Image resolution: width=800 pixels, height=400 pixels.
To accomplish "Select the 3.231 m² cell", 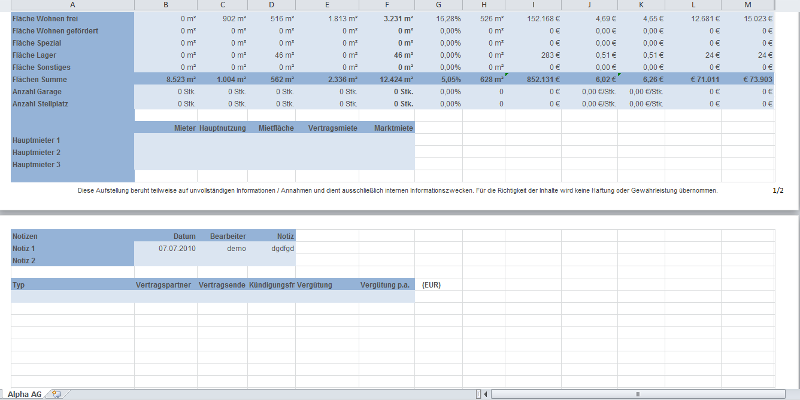I will tap(386, 18).
